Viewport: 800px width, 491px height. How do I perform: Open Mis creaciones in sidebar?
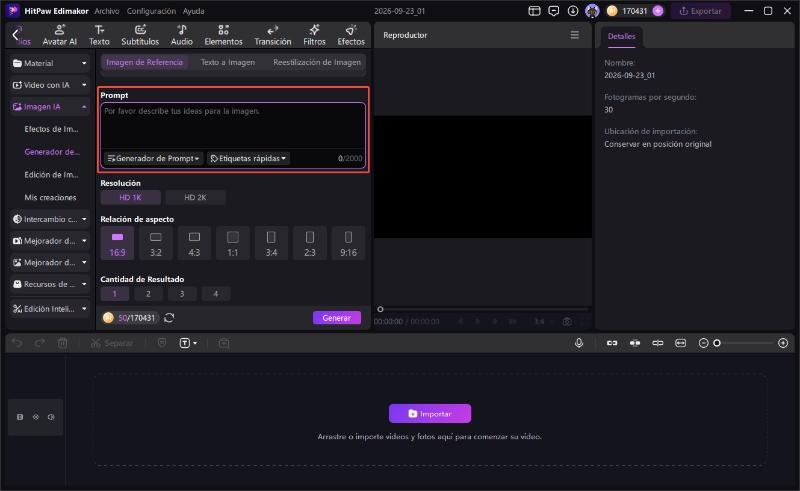50,198
